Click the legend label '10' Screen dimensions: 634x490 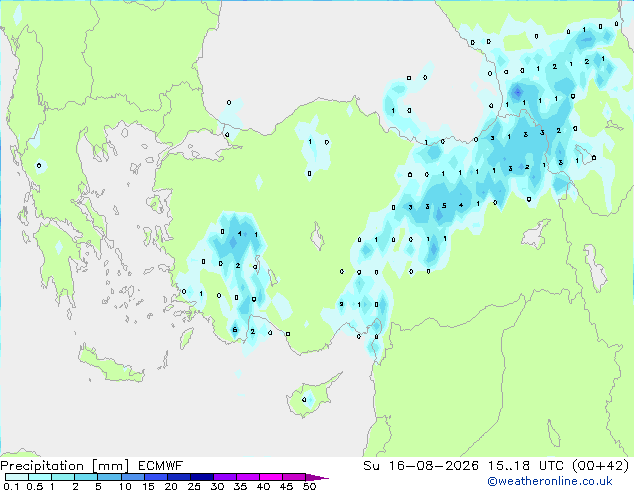pos(125,486)
